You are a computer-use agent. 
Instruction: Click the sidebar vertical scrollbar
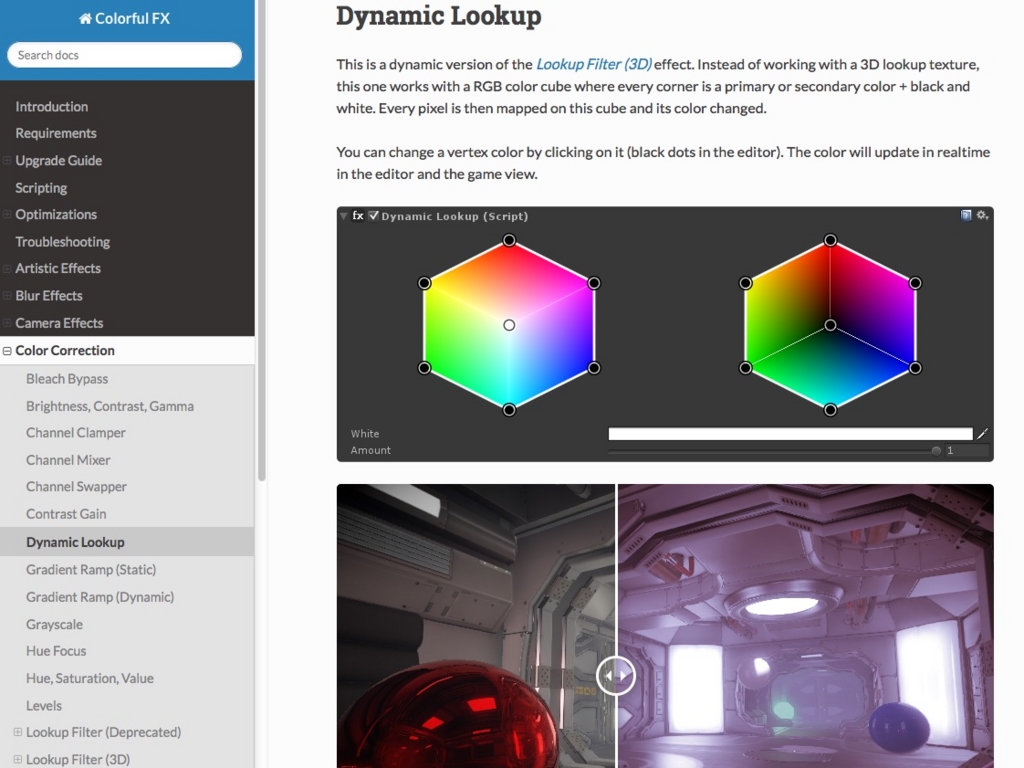pos(262,240)
